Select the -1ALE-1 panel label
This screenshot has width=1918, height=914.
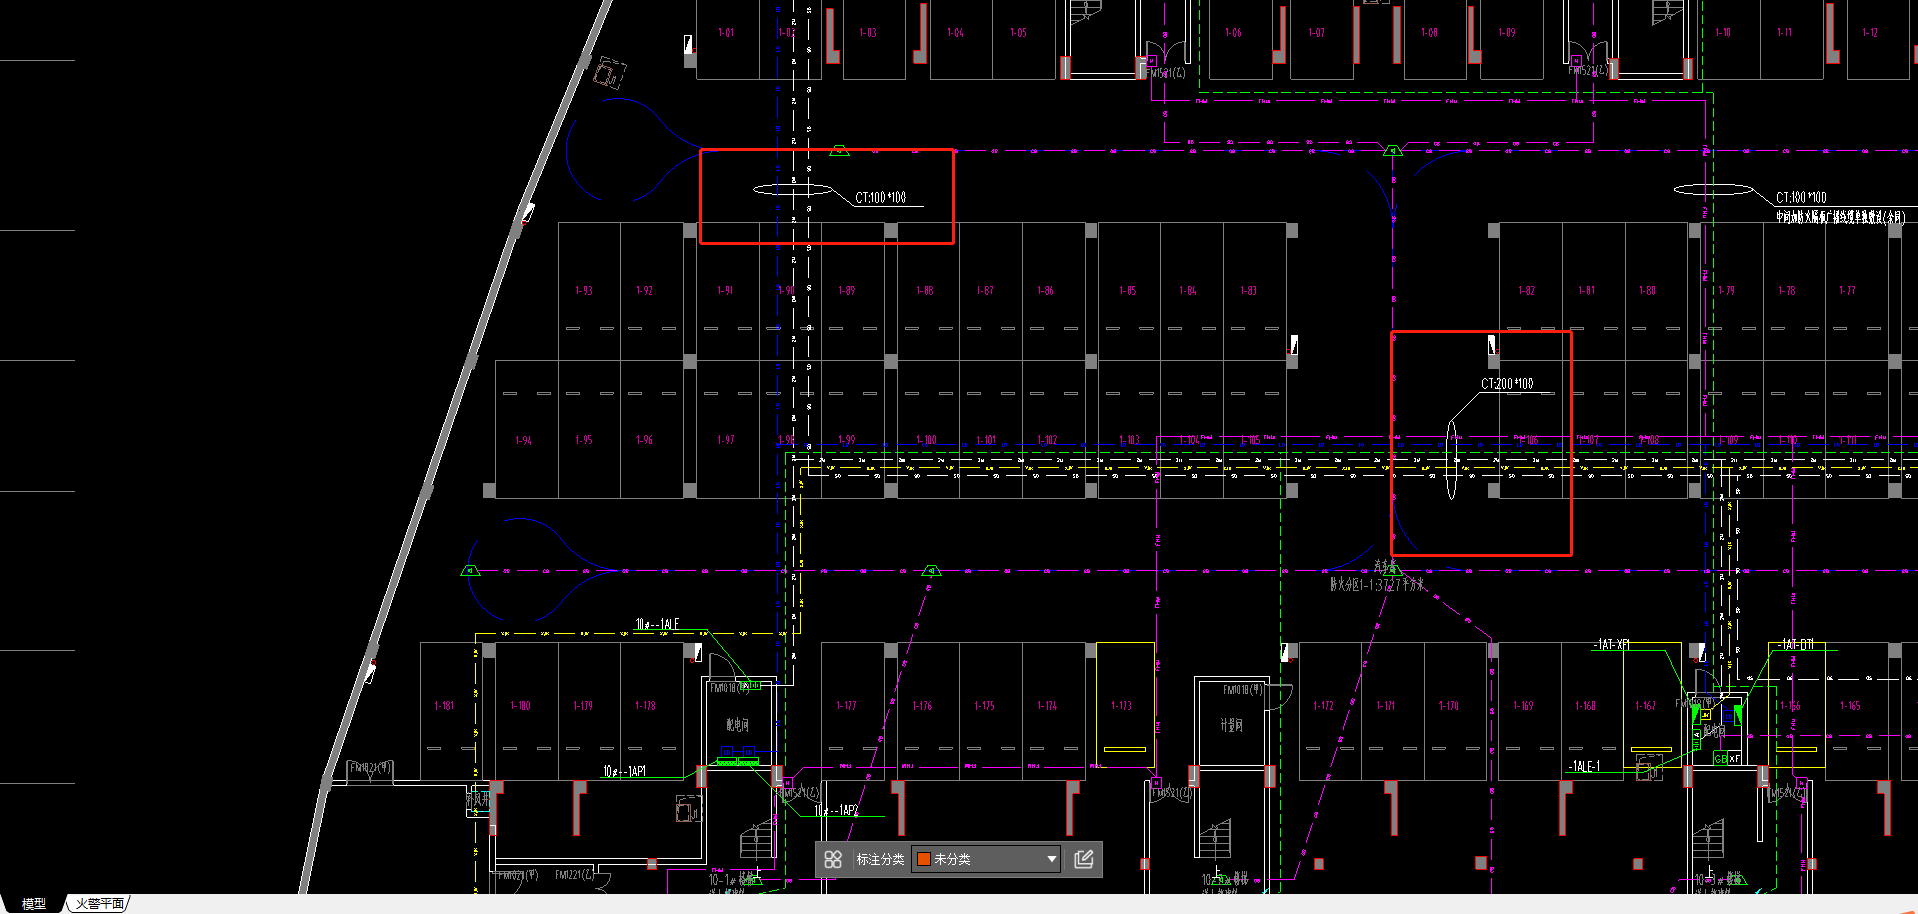pos(1584,766)
